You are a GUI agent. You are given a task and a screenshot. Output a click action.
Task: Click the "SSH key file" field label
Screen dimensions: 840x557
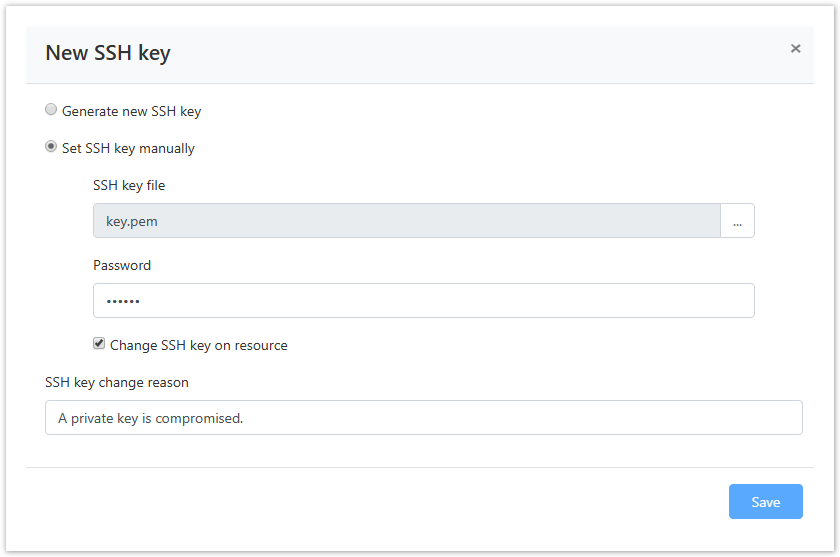pos(129,185)
